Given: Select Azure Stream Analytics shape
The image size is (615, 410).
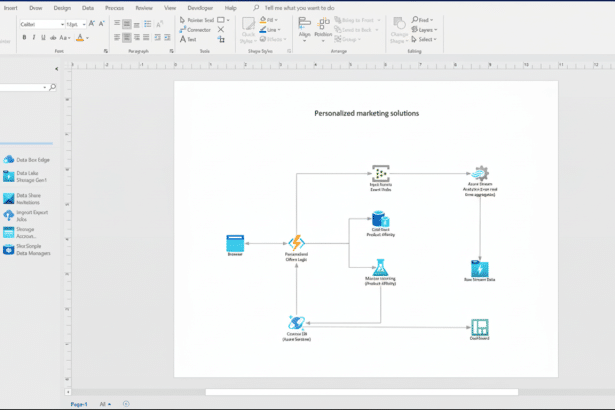Looking at the screenshot, I should pyautogui.click(x=480, y=173).
